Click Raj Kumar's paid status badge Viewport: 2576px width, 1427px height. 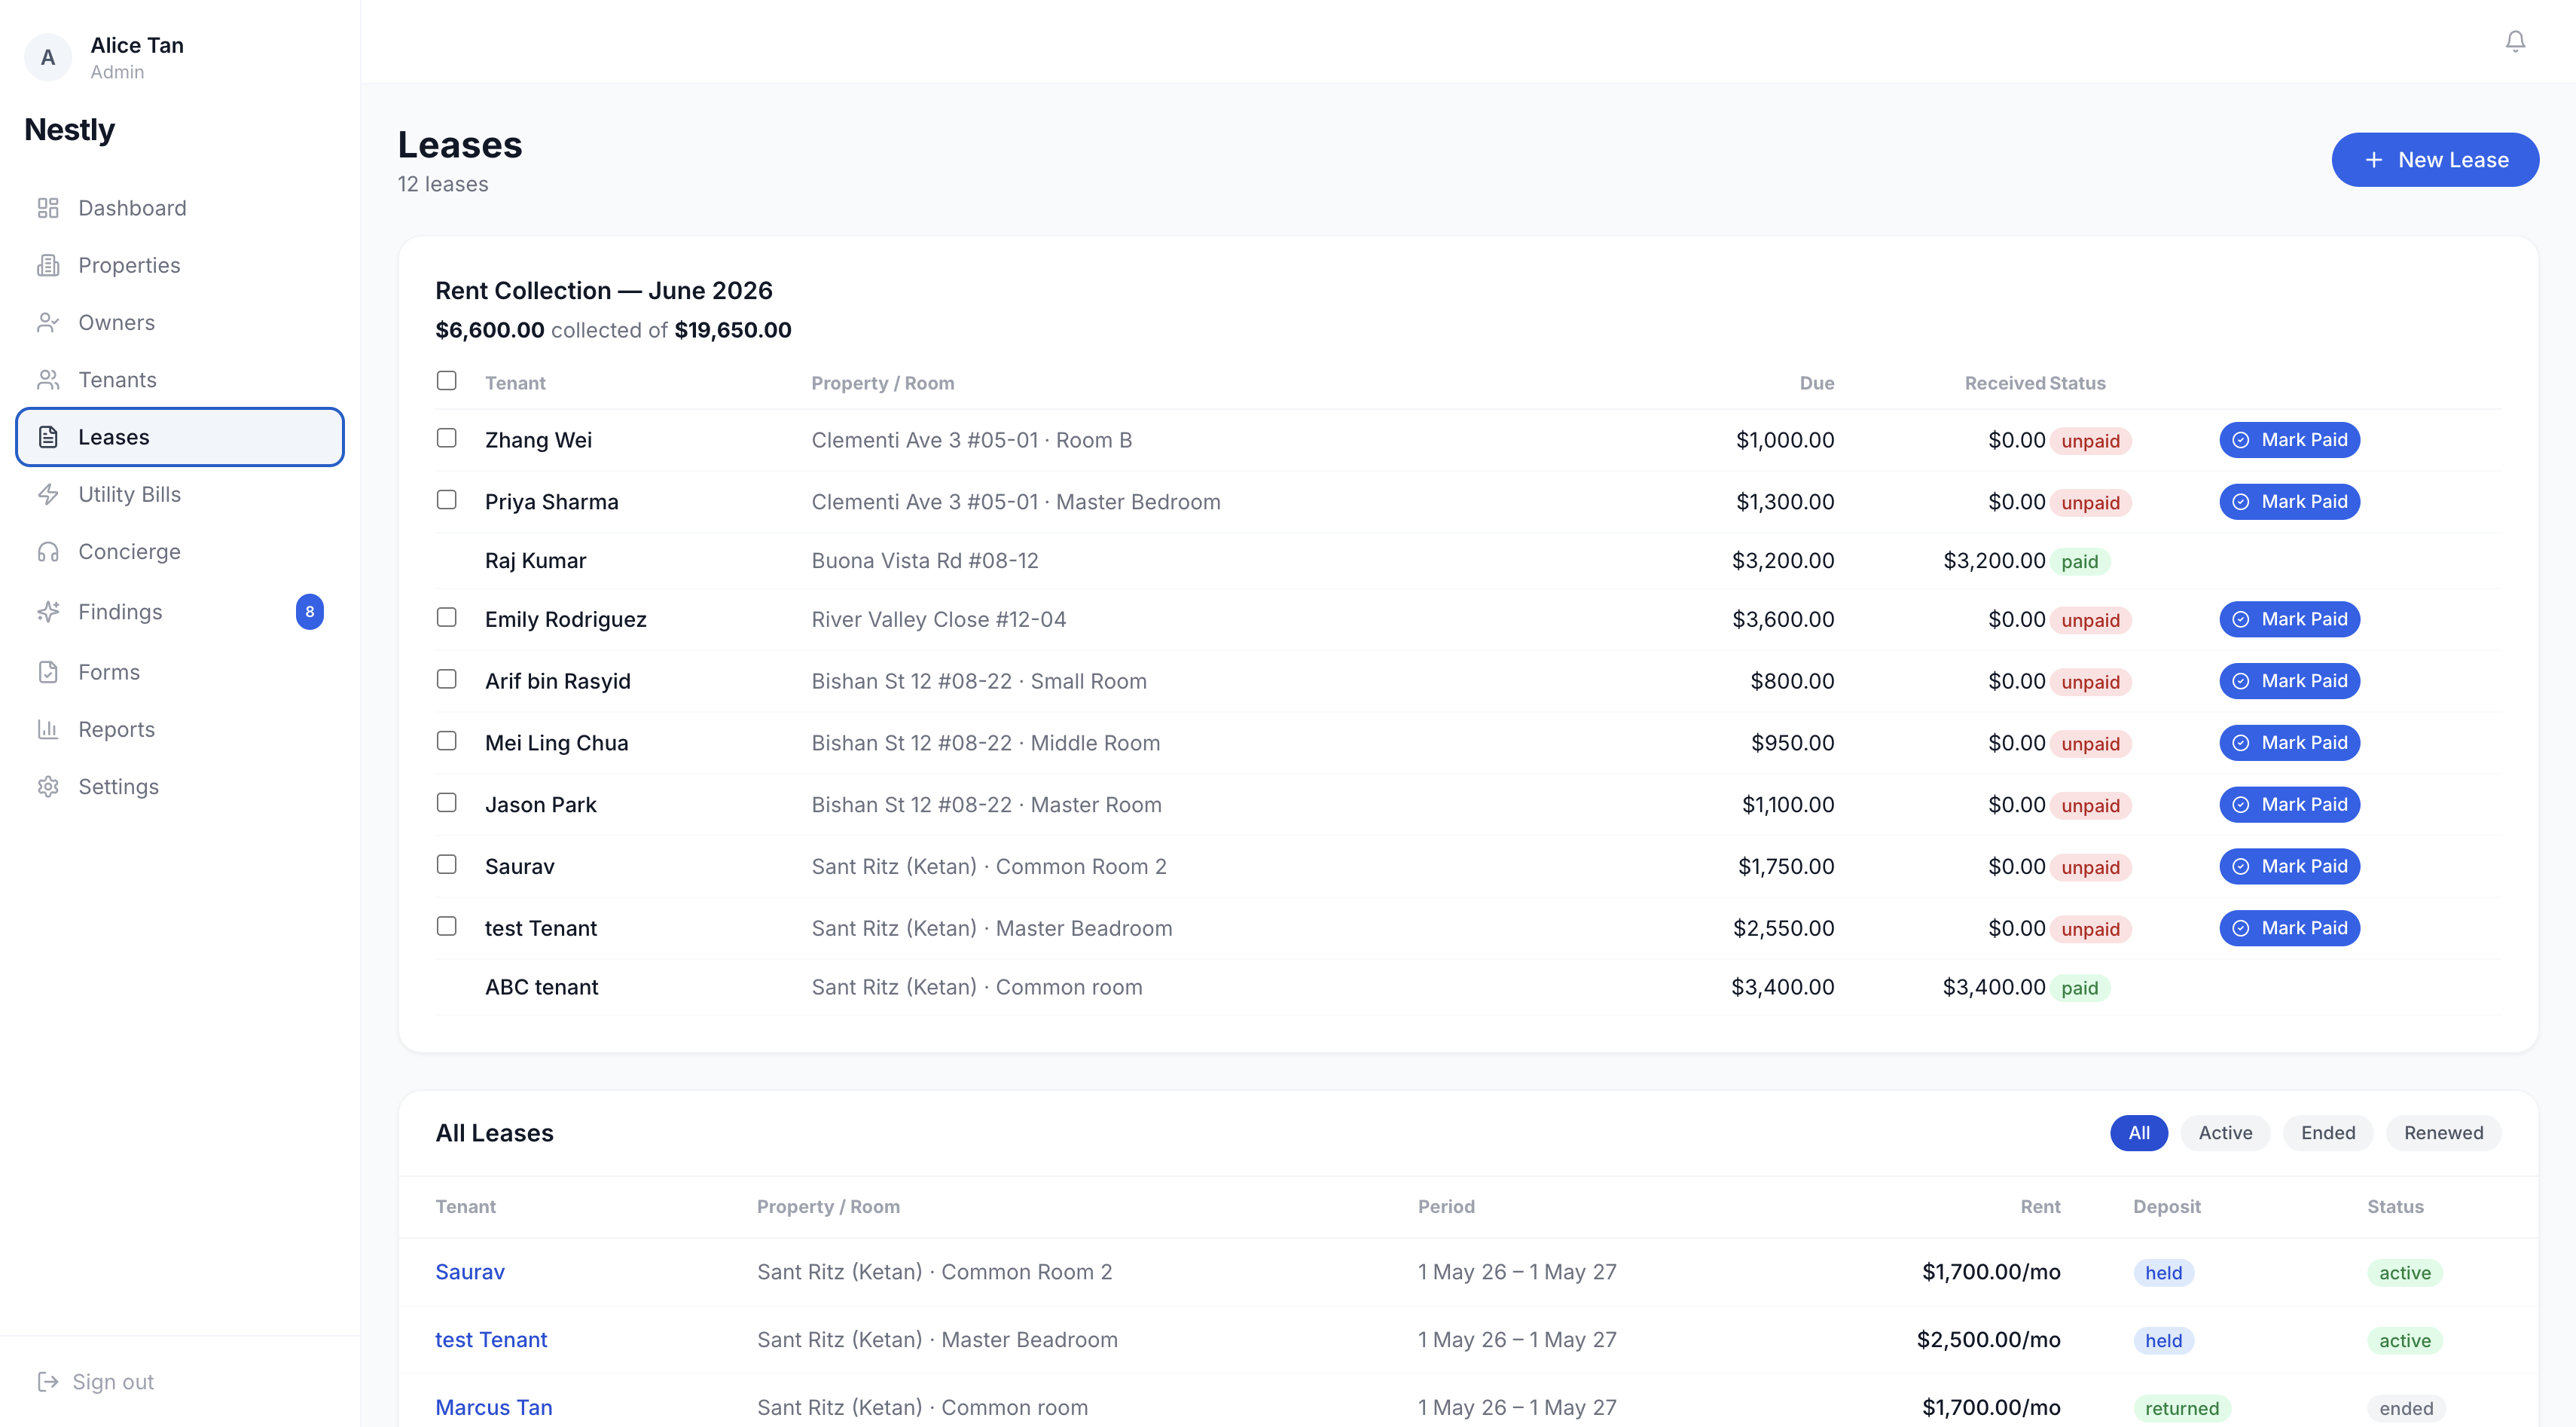(x=2079, y=561)
